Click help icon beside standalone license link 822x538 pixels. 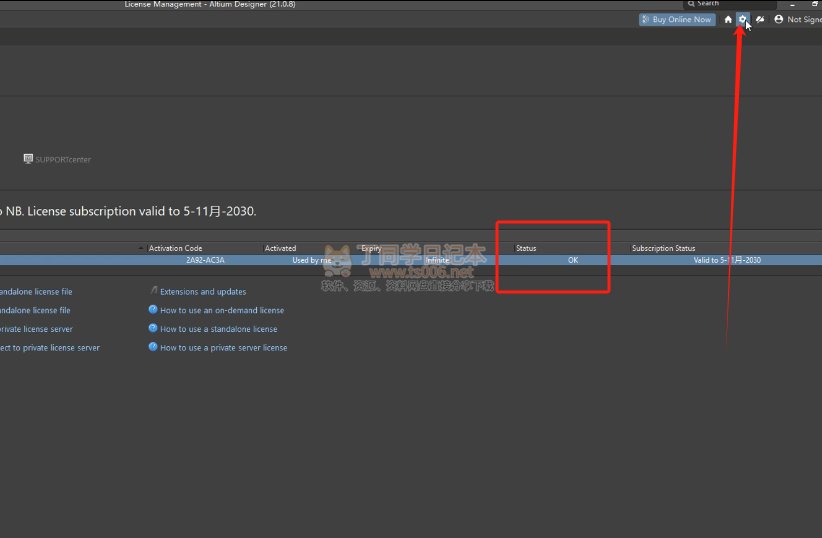click(x=153, y=328)
